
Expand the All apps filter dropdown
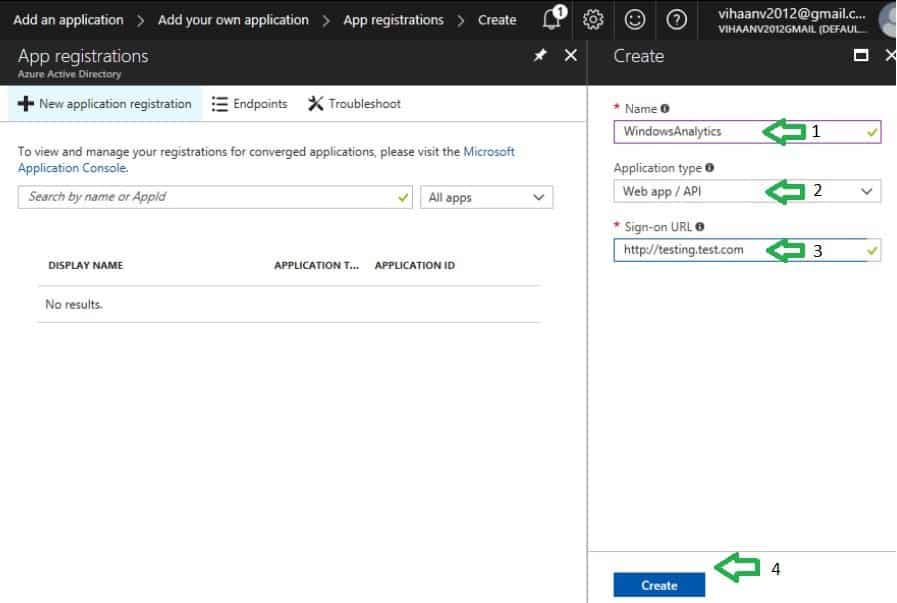click(487, 197)
